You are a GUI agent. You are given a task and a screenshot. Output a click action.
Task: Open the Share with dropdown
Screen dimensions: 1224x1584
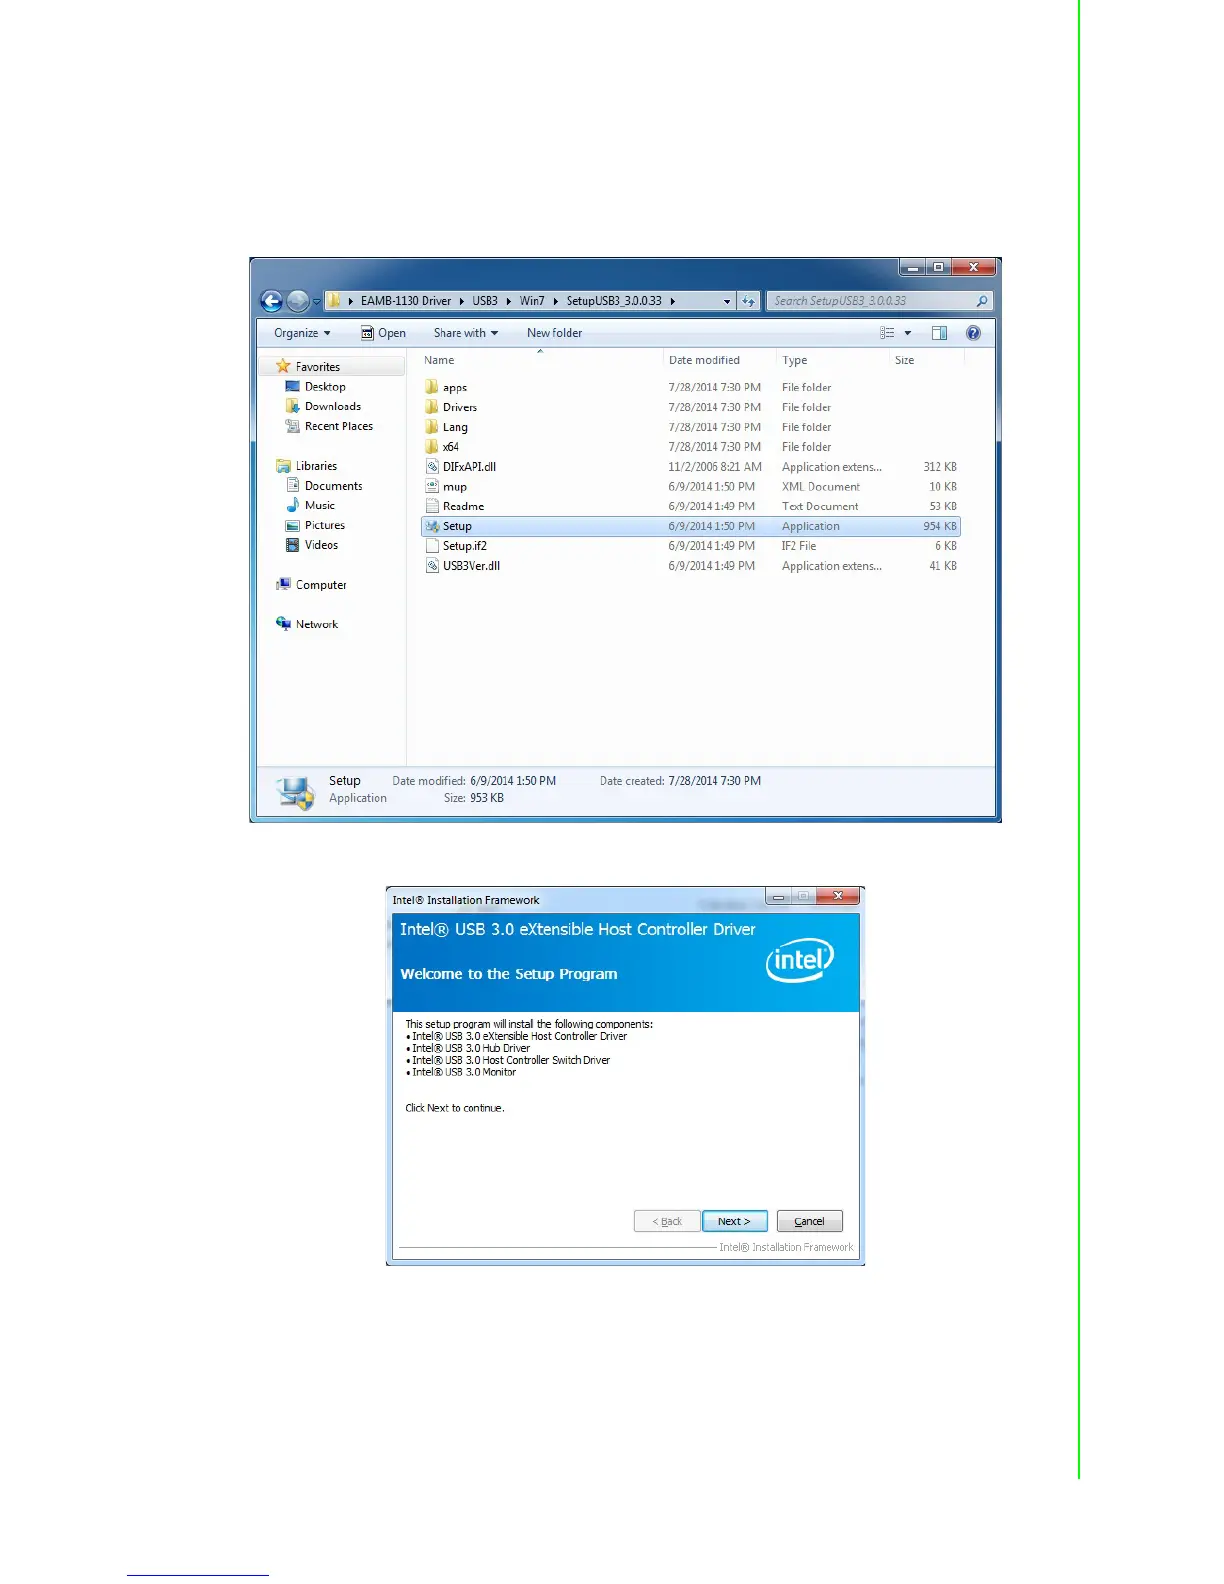465,333
